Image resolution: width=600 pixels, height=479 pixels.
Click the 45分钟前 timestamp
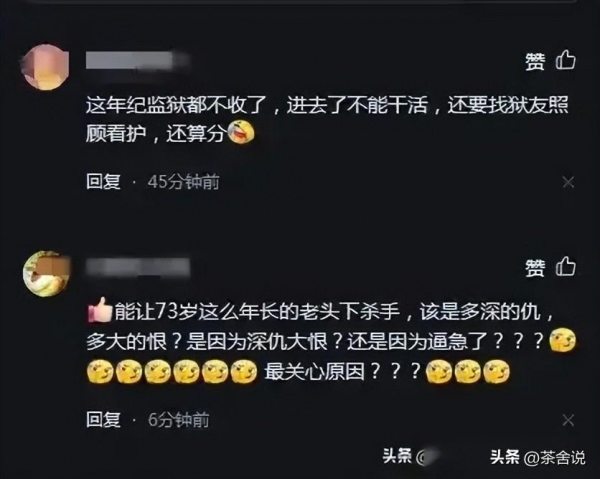[184, 182]
